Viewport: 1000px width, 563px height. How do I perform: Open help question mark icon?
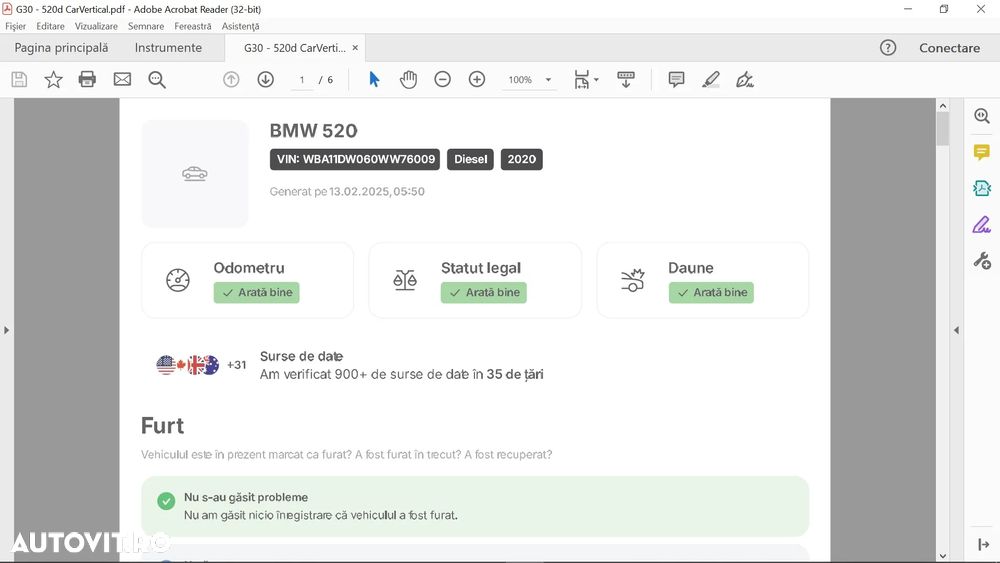888,48
